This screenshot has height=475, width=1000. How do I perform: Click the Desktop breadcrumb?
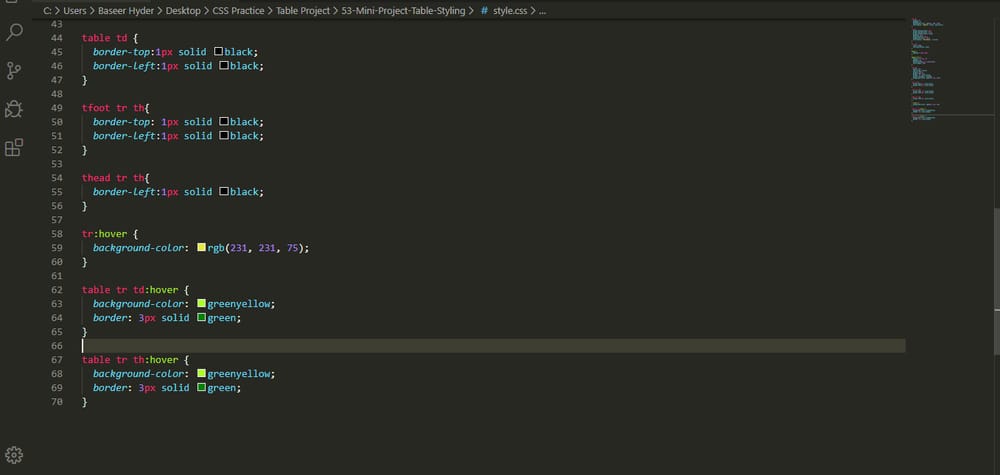point(183,11)
